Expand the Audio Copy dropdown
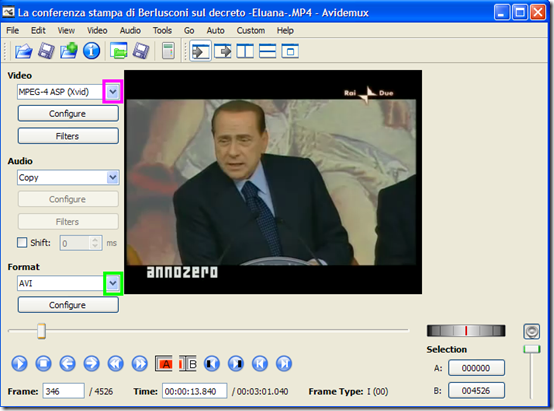The image size is (554, 411). 113,177
